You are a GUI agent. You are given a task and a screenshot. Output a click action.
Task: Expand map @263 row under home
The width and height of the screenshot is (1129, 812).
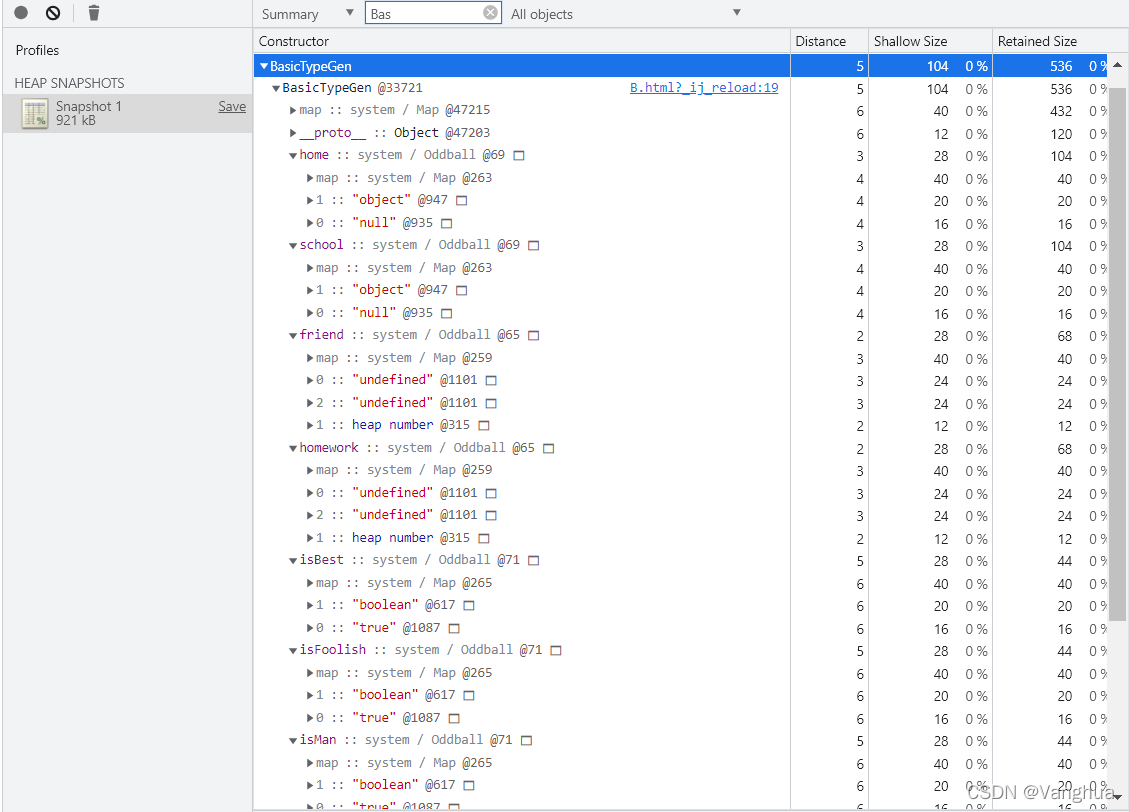(x=310, y=179)
